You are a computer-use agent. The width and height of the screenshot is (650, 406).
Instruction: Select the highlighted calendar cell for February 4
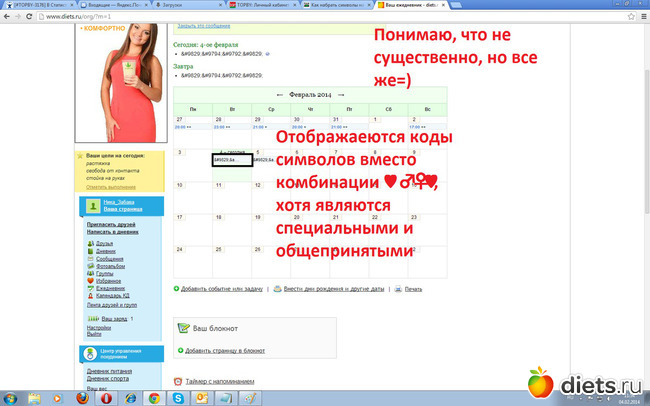[232, 159]
